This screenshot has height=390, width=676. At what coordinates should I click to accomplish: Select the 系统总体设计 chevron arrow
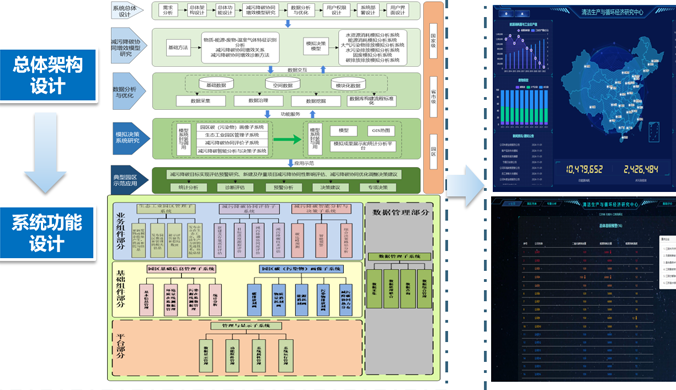coord(127,11)
